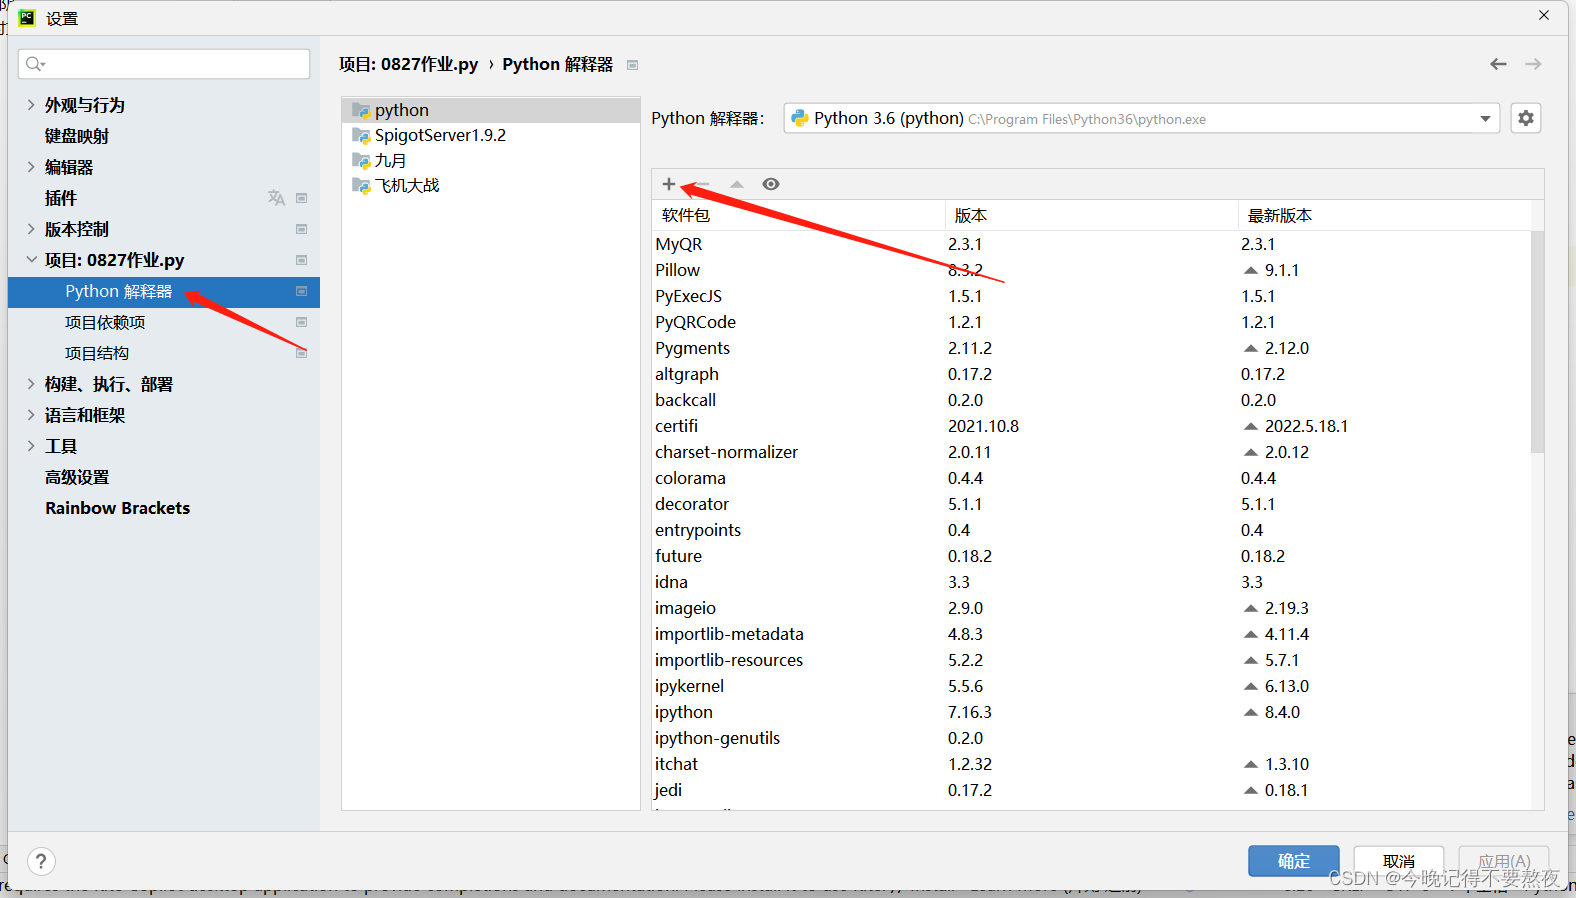Click the plus icon to install package
This screenshot has height=898, width=1576.
pyautogui.click(x=669, y=184)
